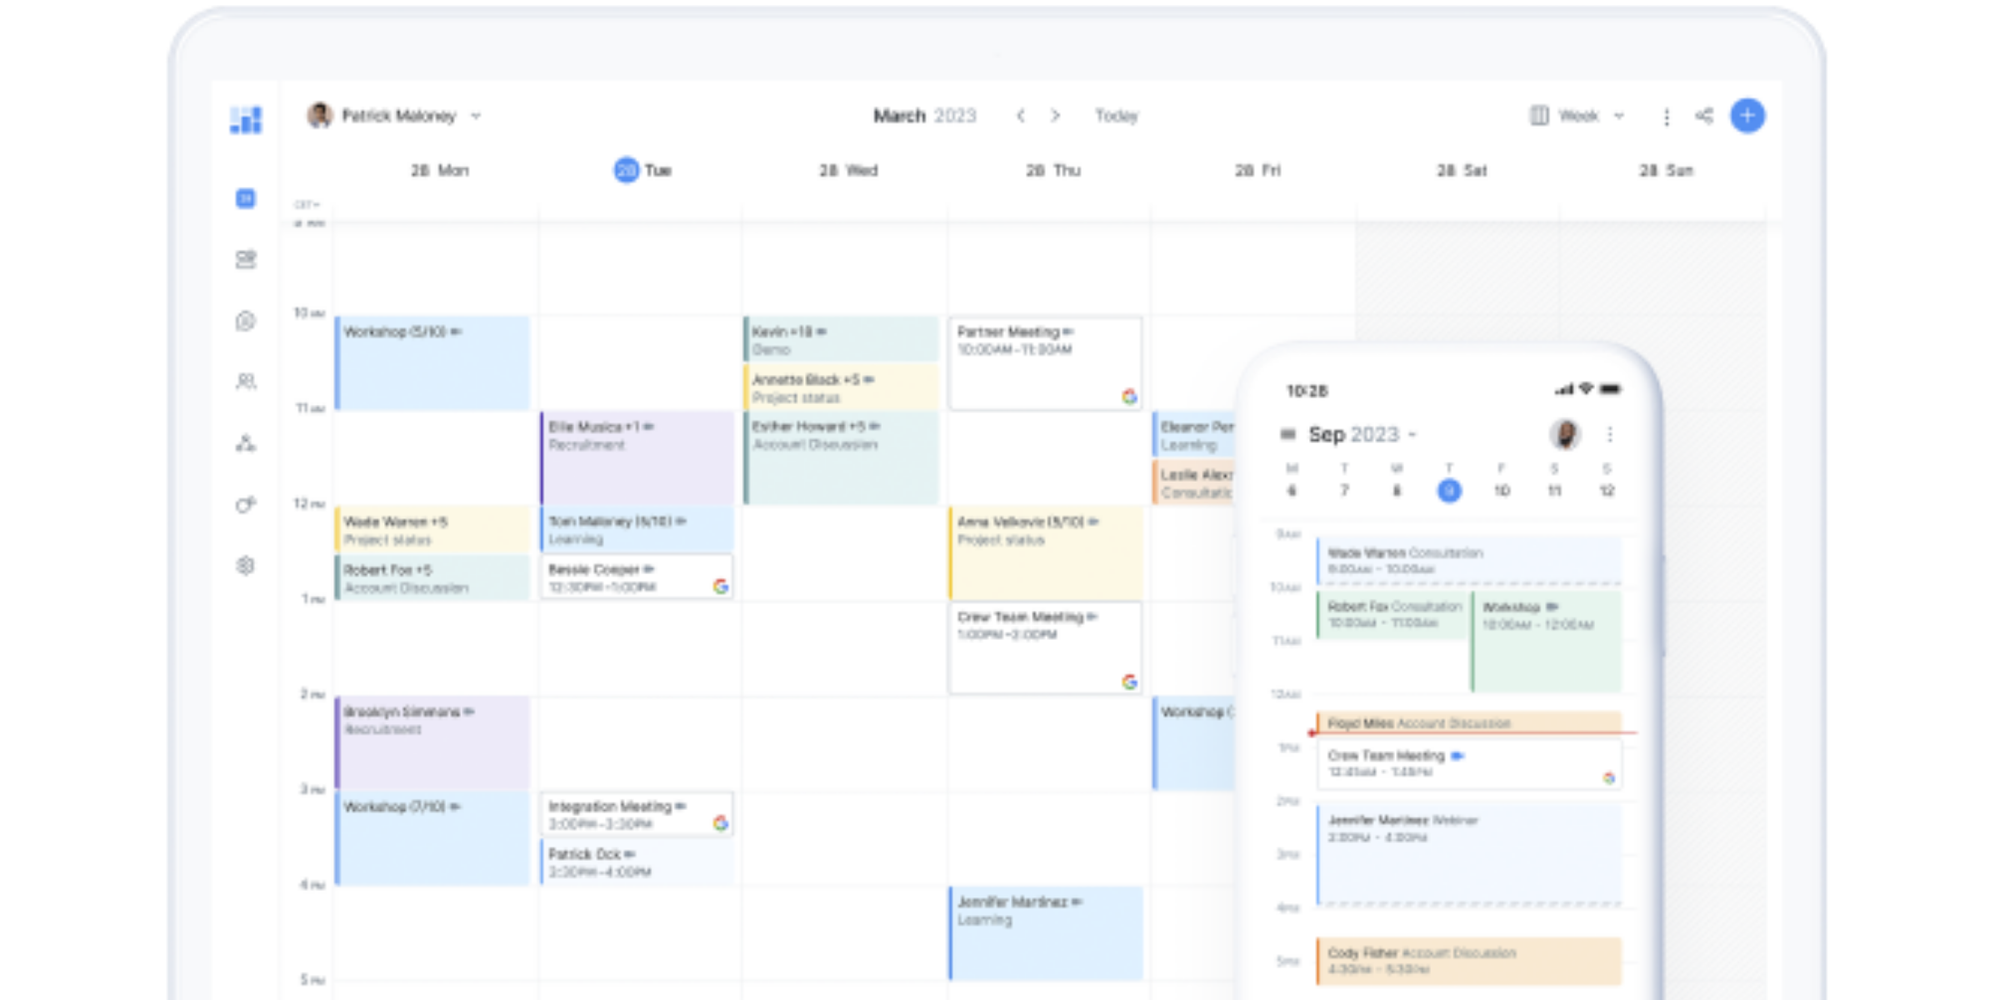This screenshot has width=2000, height=1000.
Task: Select the contacts people icon in the sidebar
Action: coord(245,382)
